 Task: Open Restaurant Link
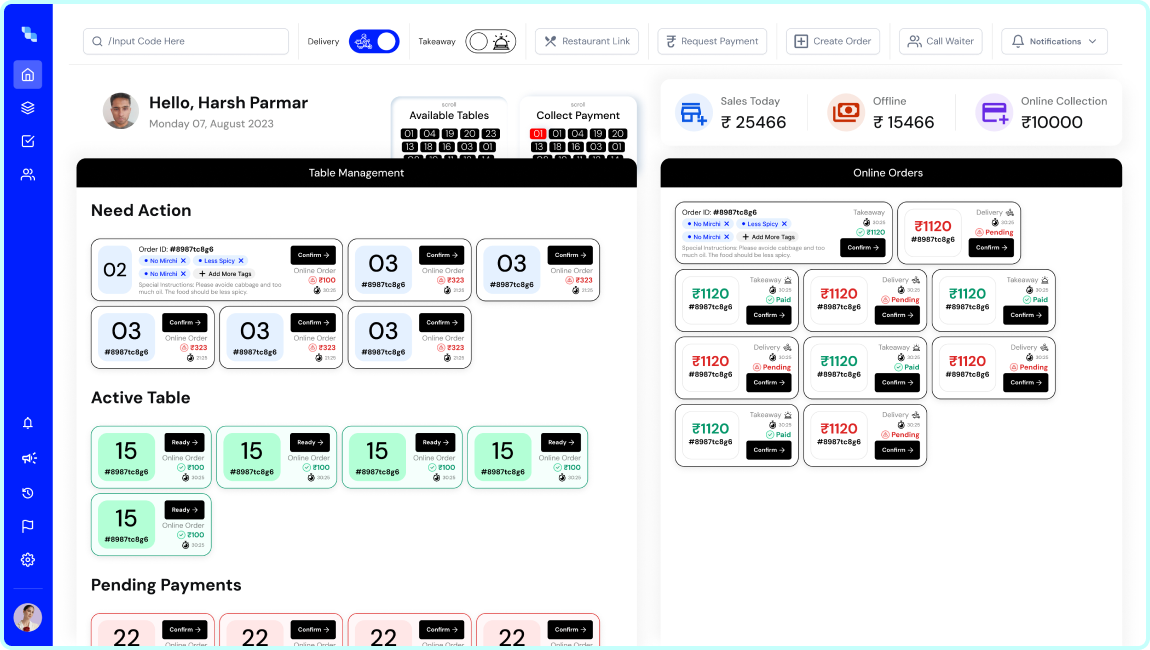pyautogui.click(x=587, y=42)
